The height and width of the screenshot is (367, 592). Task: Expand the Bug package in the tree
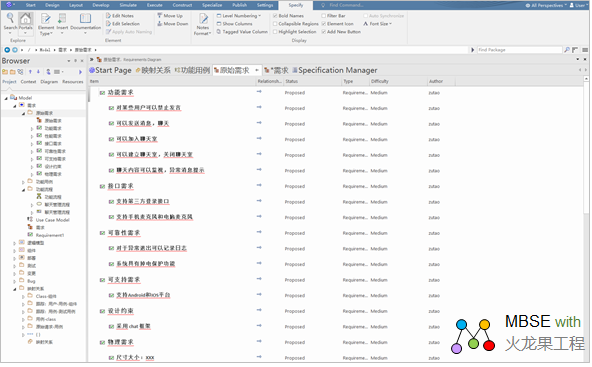[x=14, y=282]
